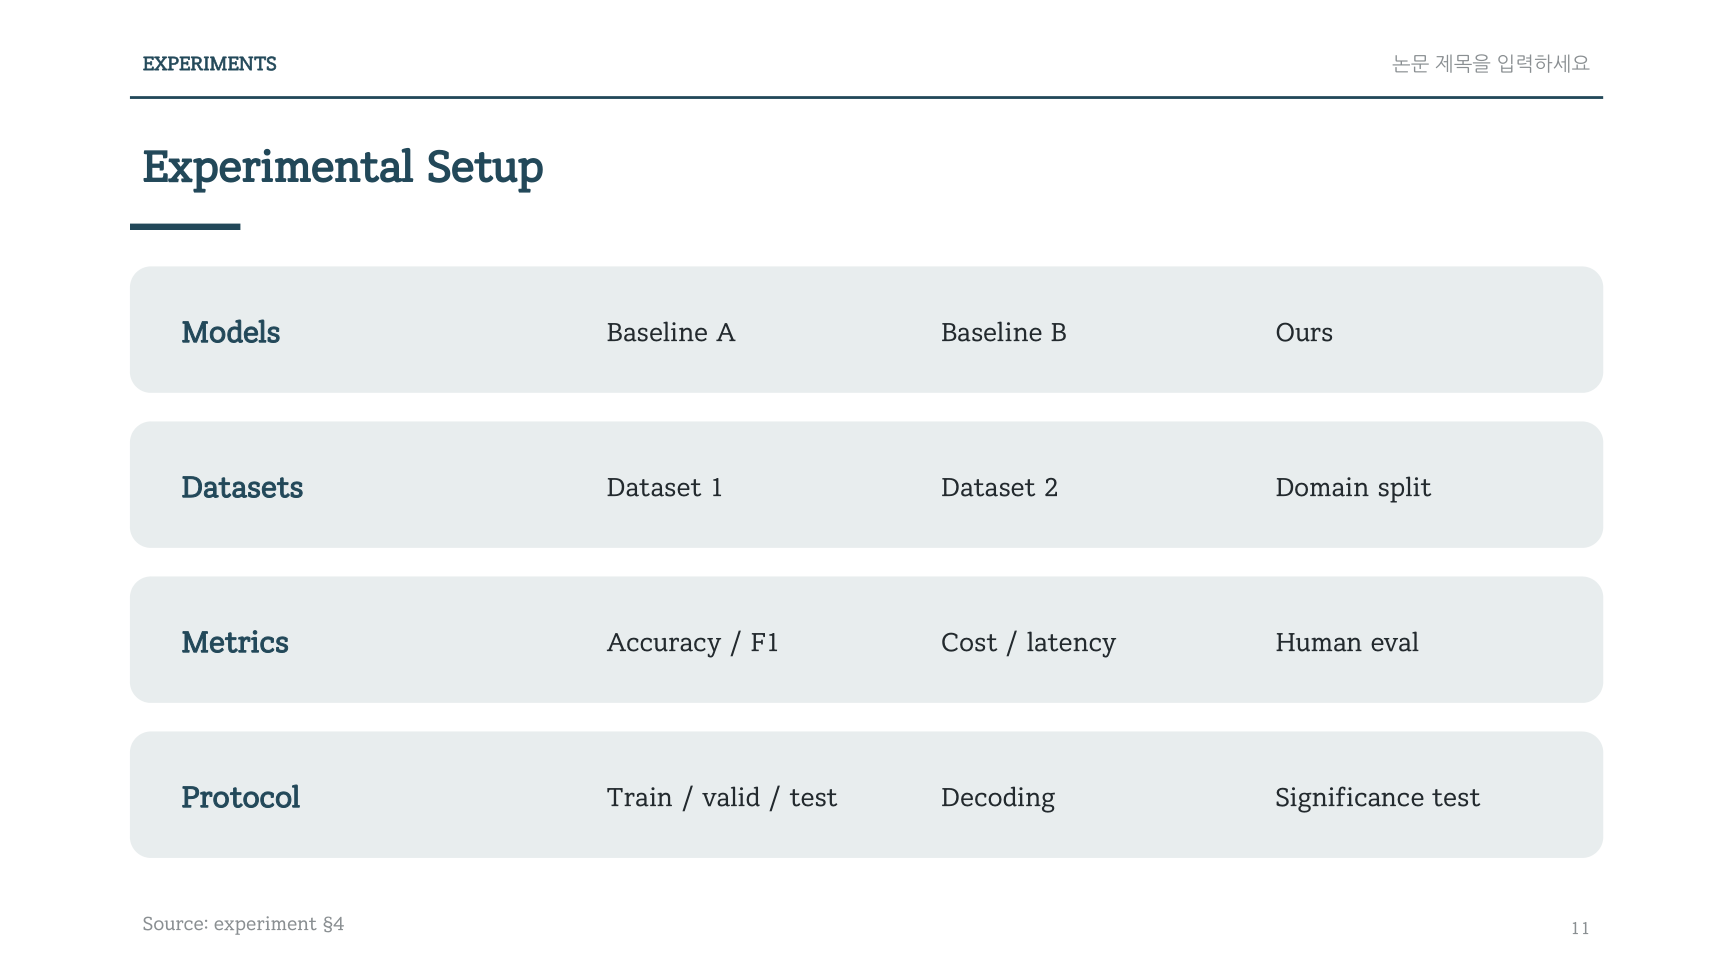Screen dimensions: 1734x975
Task: Click the Decoding text
Action: [998, 798]
